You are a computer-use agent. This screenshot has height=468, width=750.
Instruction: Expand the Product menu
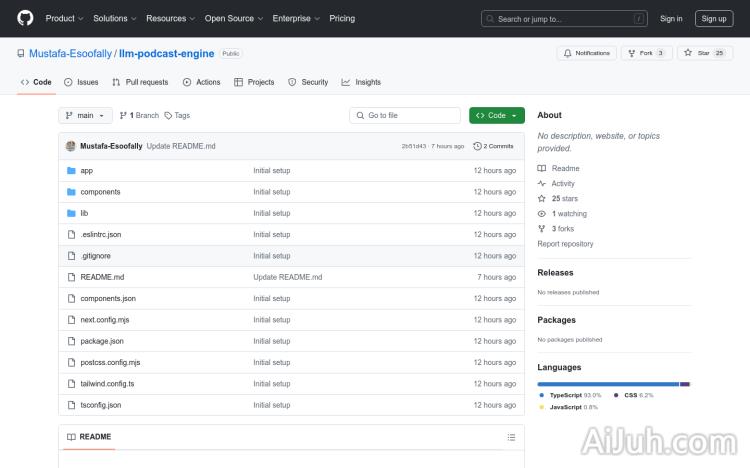pos(64,18)
